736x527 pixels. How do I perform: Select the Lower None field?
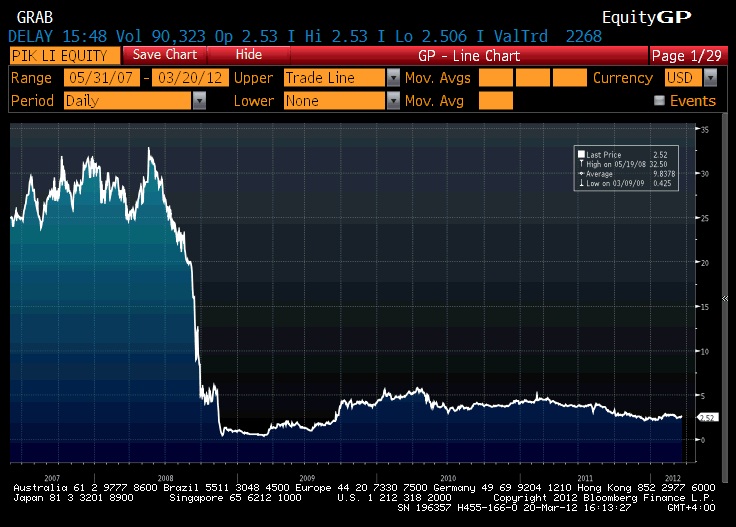(334, 100)
